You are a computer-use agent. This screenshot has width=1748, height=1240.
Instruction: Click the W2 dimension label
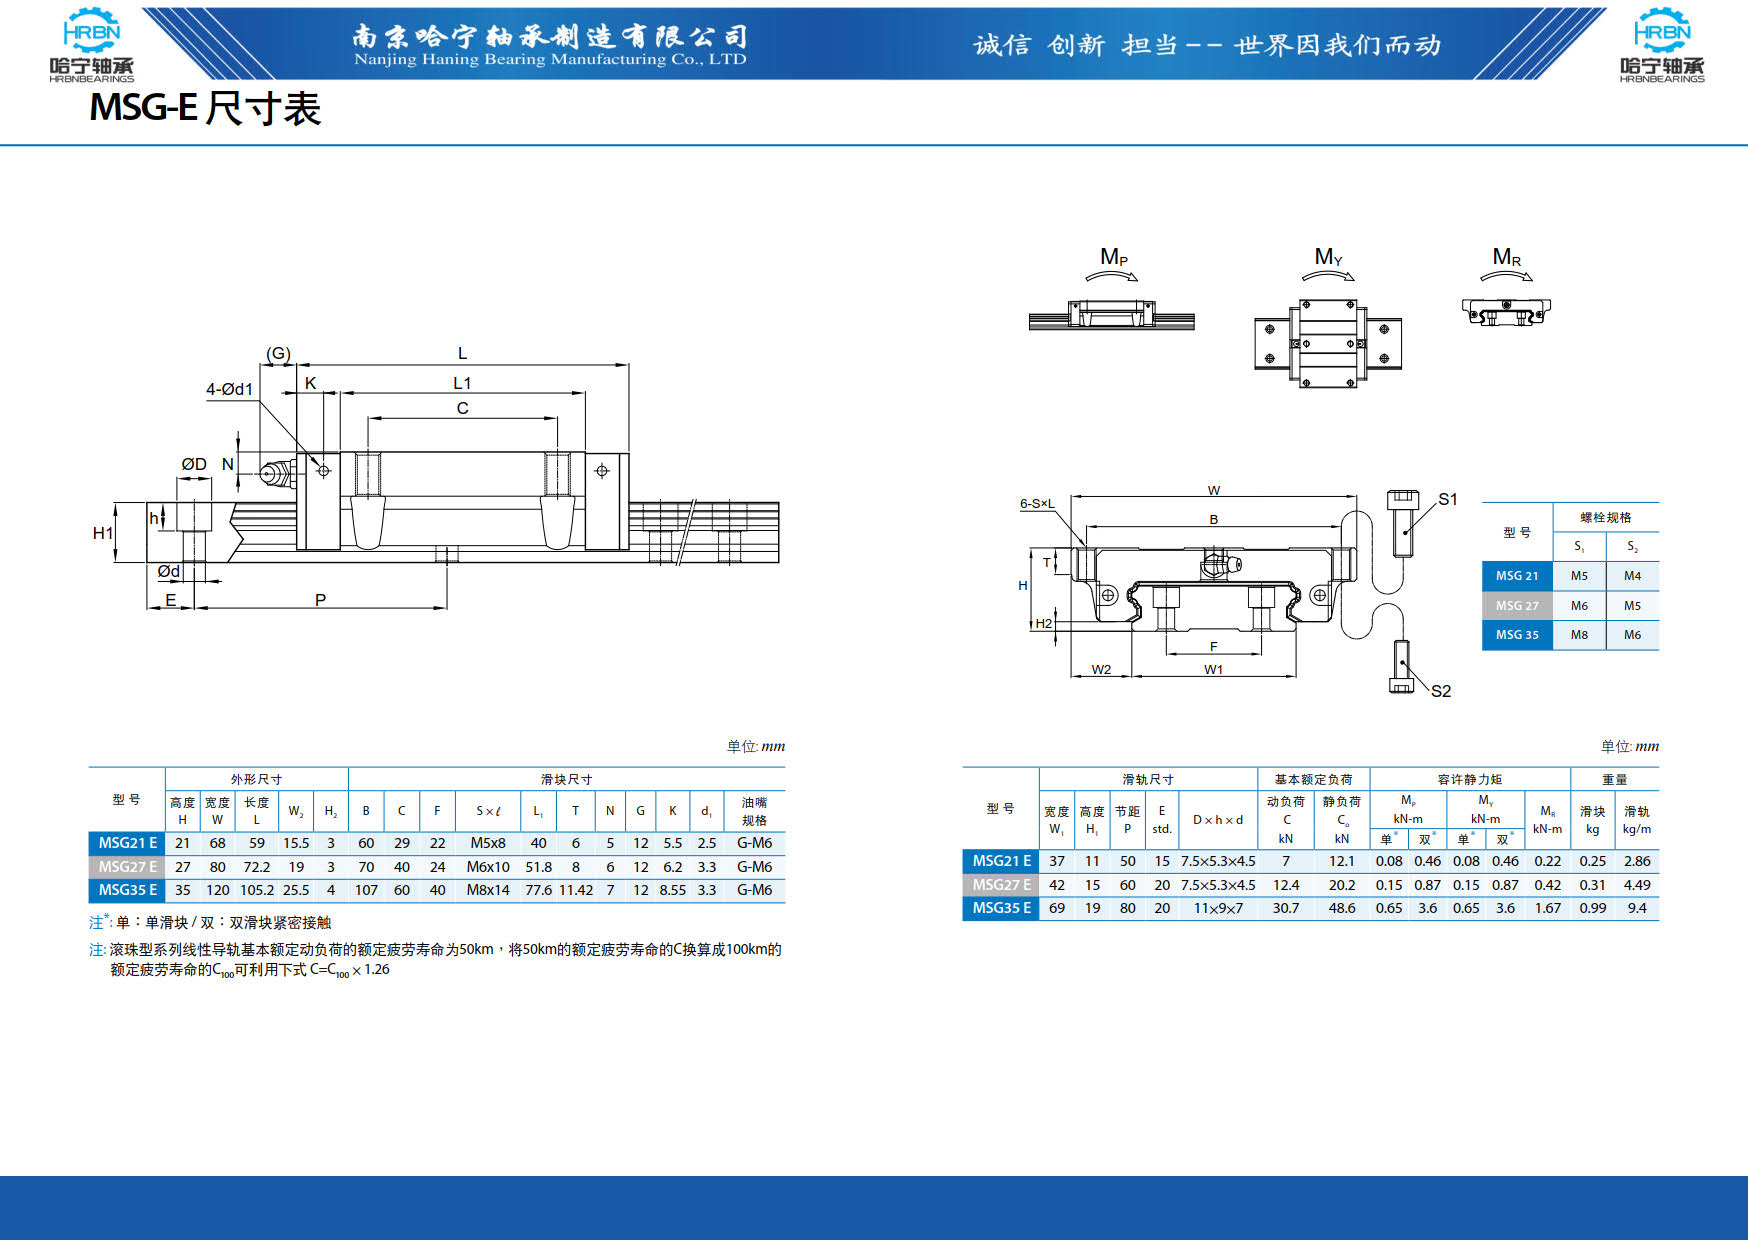pyautogui.click(x=1101, y=669)
